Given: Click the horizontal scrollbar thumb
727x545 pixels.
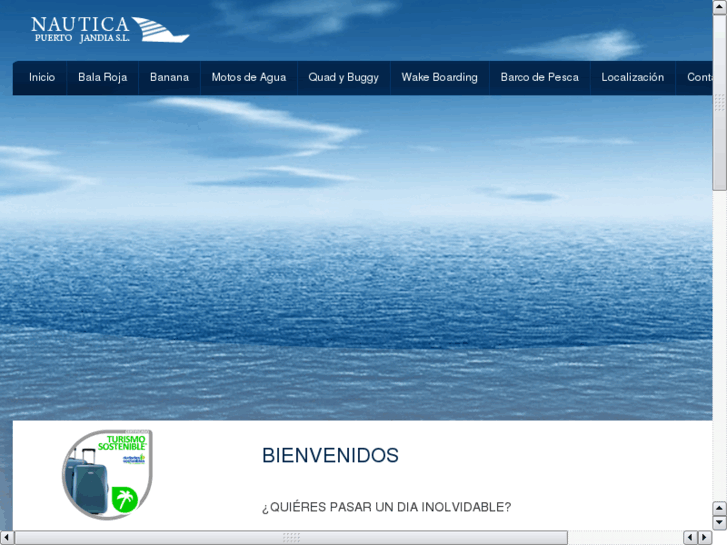Looking at the screenshot, I should [x=291, y=537].
